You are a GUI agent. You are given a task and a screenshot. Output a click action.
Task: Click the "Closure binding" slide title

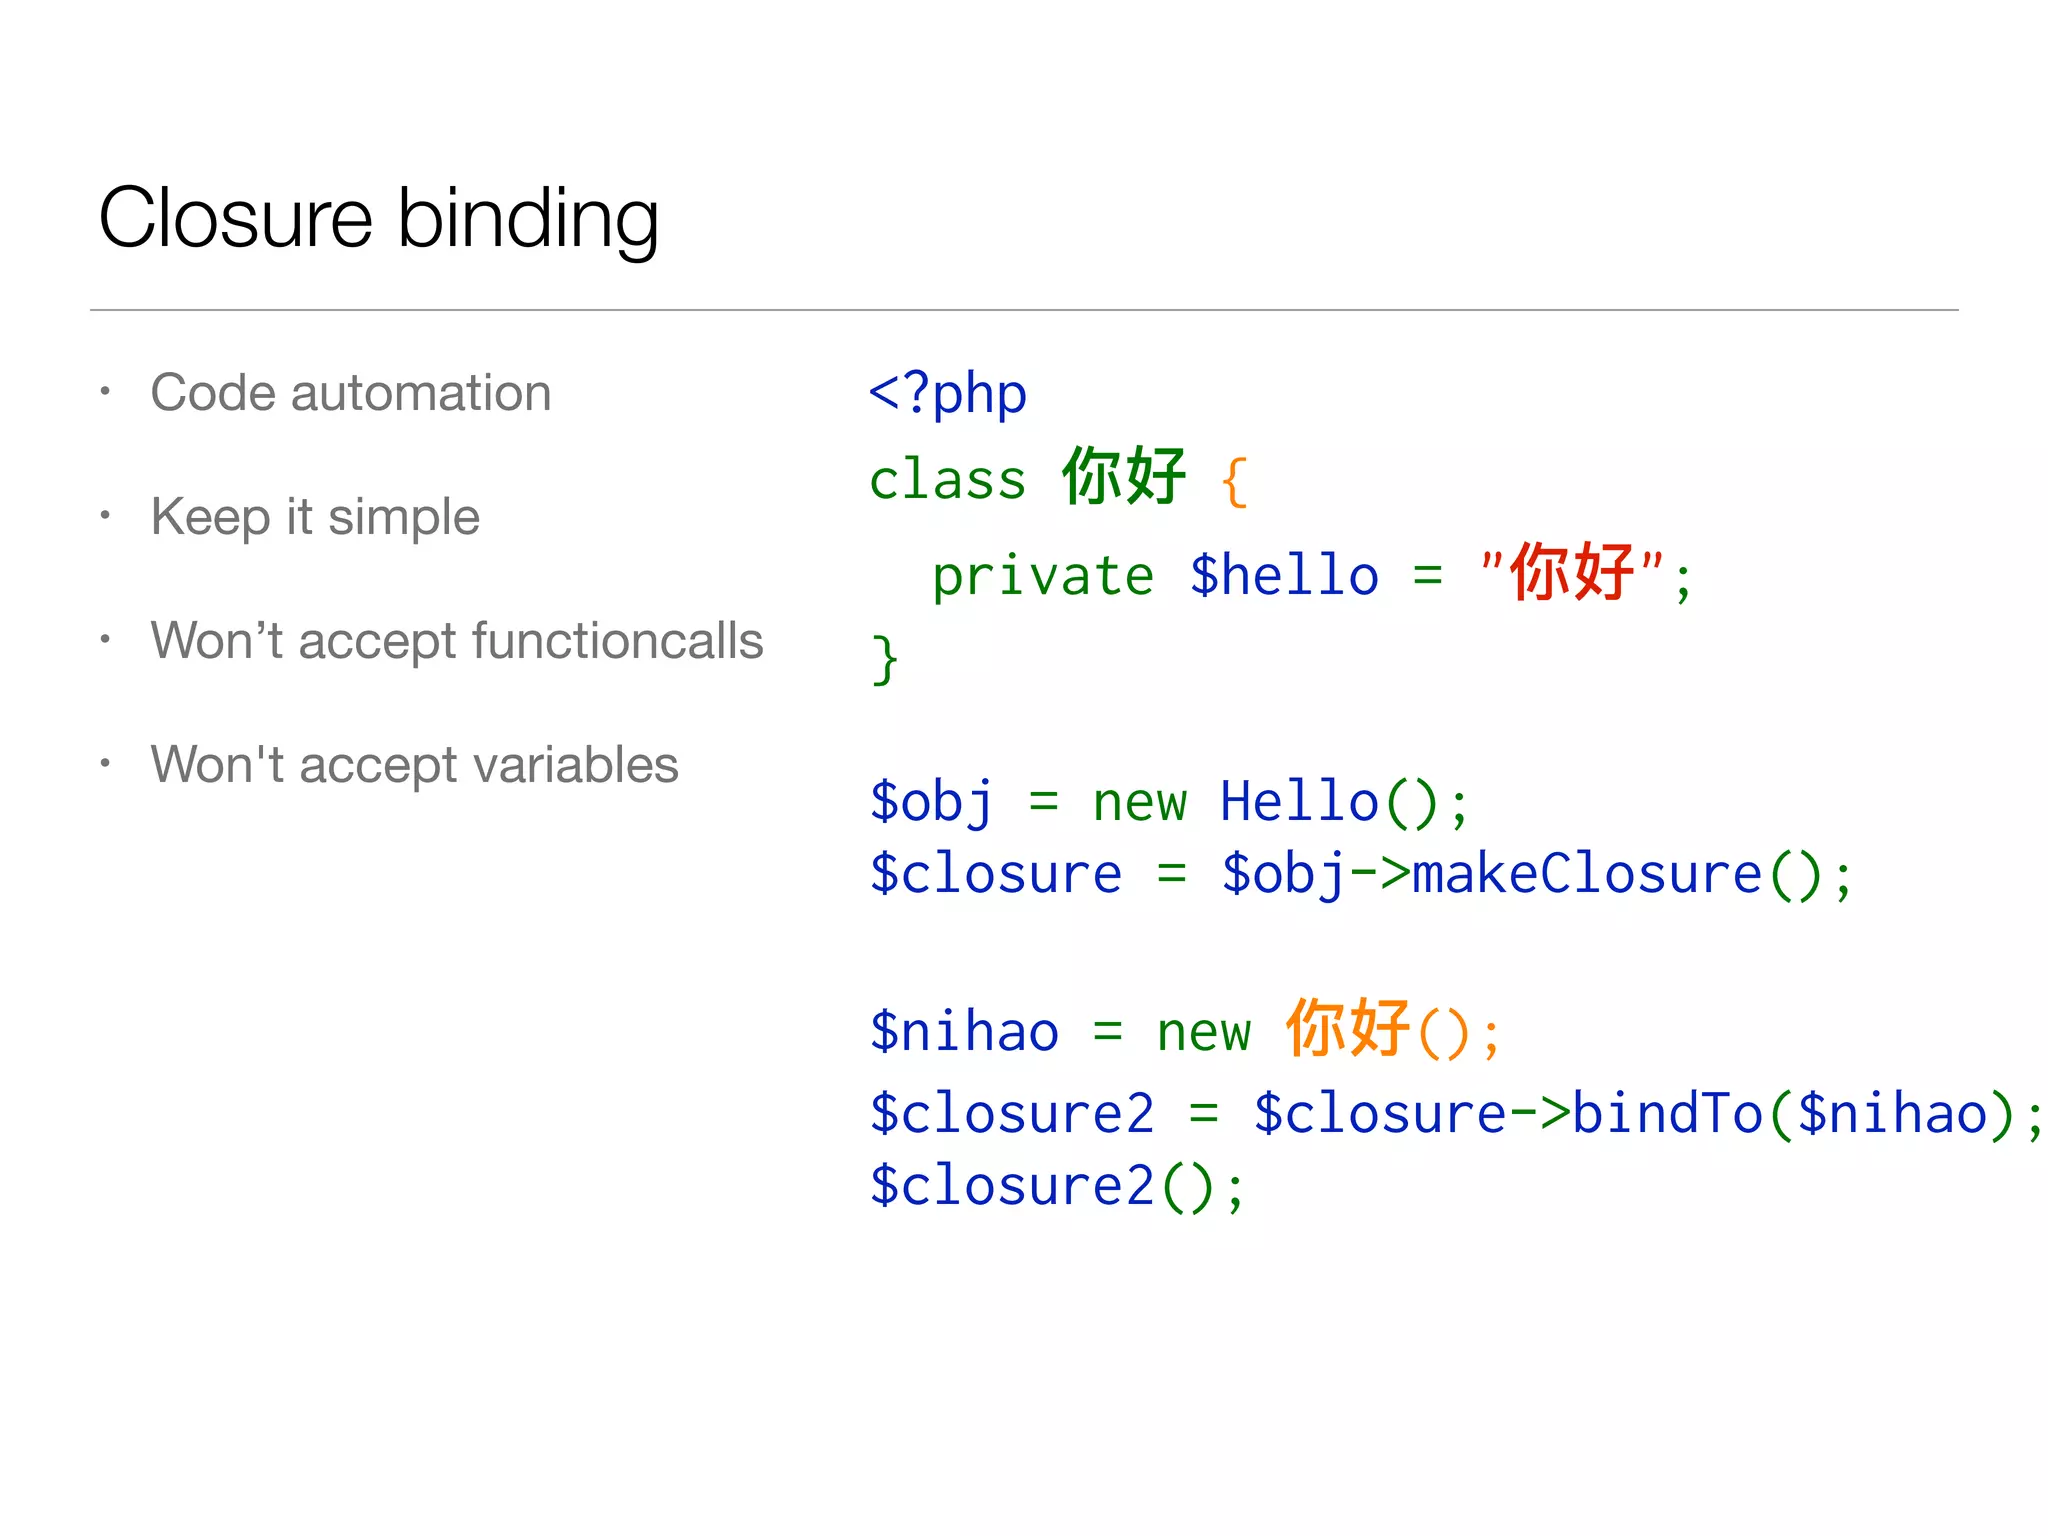pyautogui.click(x=378, y=218)
